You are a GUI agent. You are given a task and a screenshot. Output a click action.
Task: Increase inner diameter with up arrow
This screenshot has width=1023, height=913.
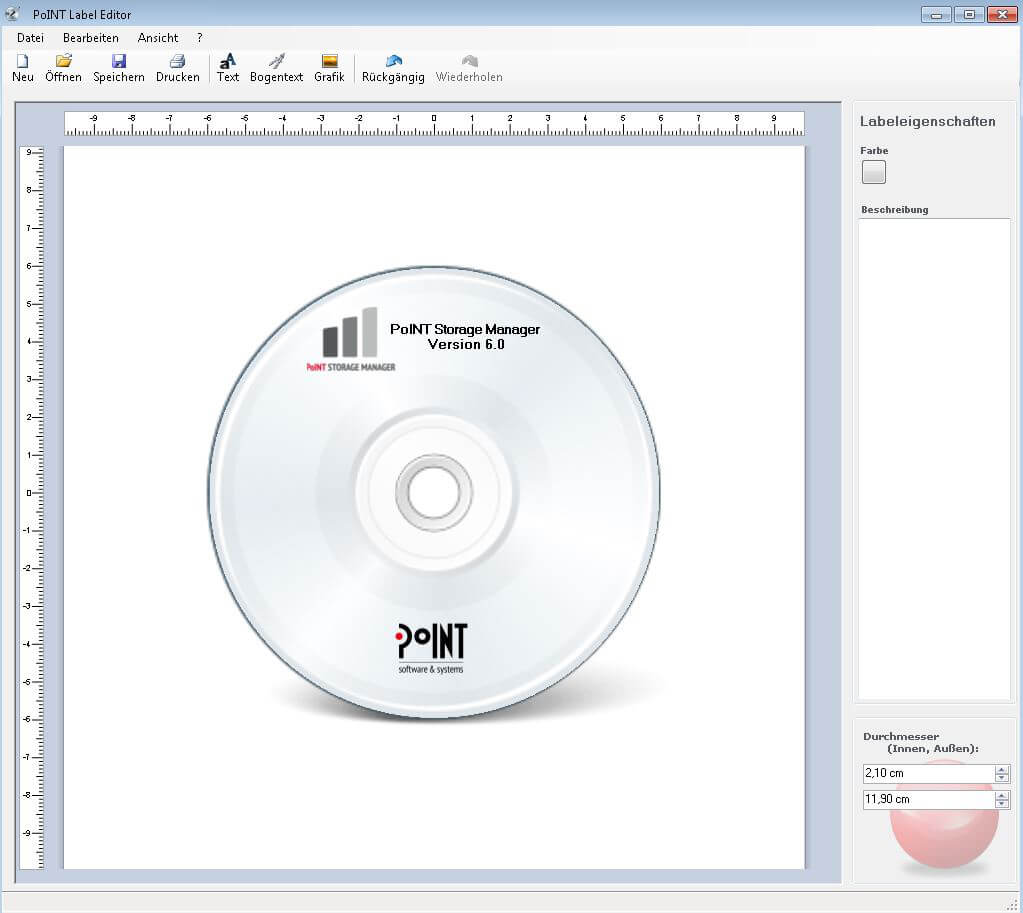pos(1002,769)
